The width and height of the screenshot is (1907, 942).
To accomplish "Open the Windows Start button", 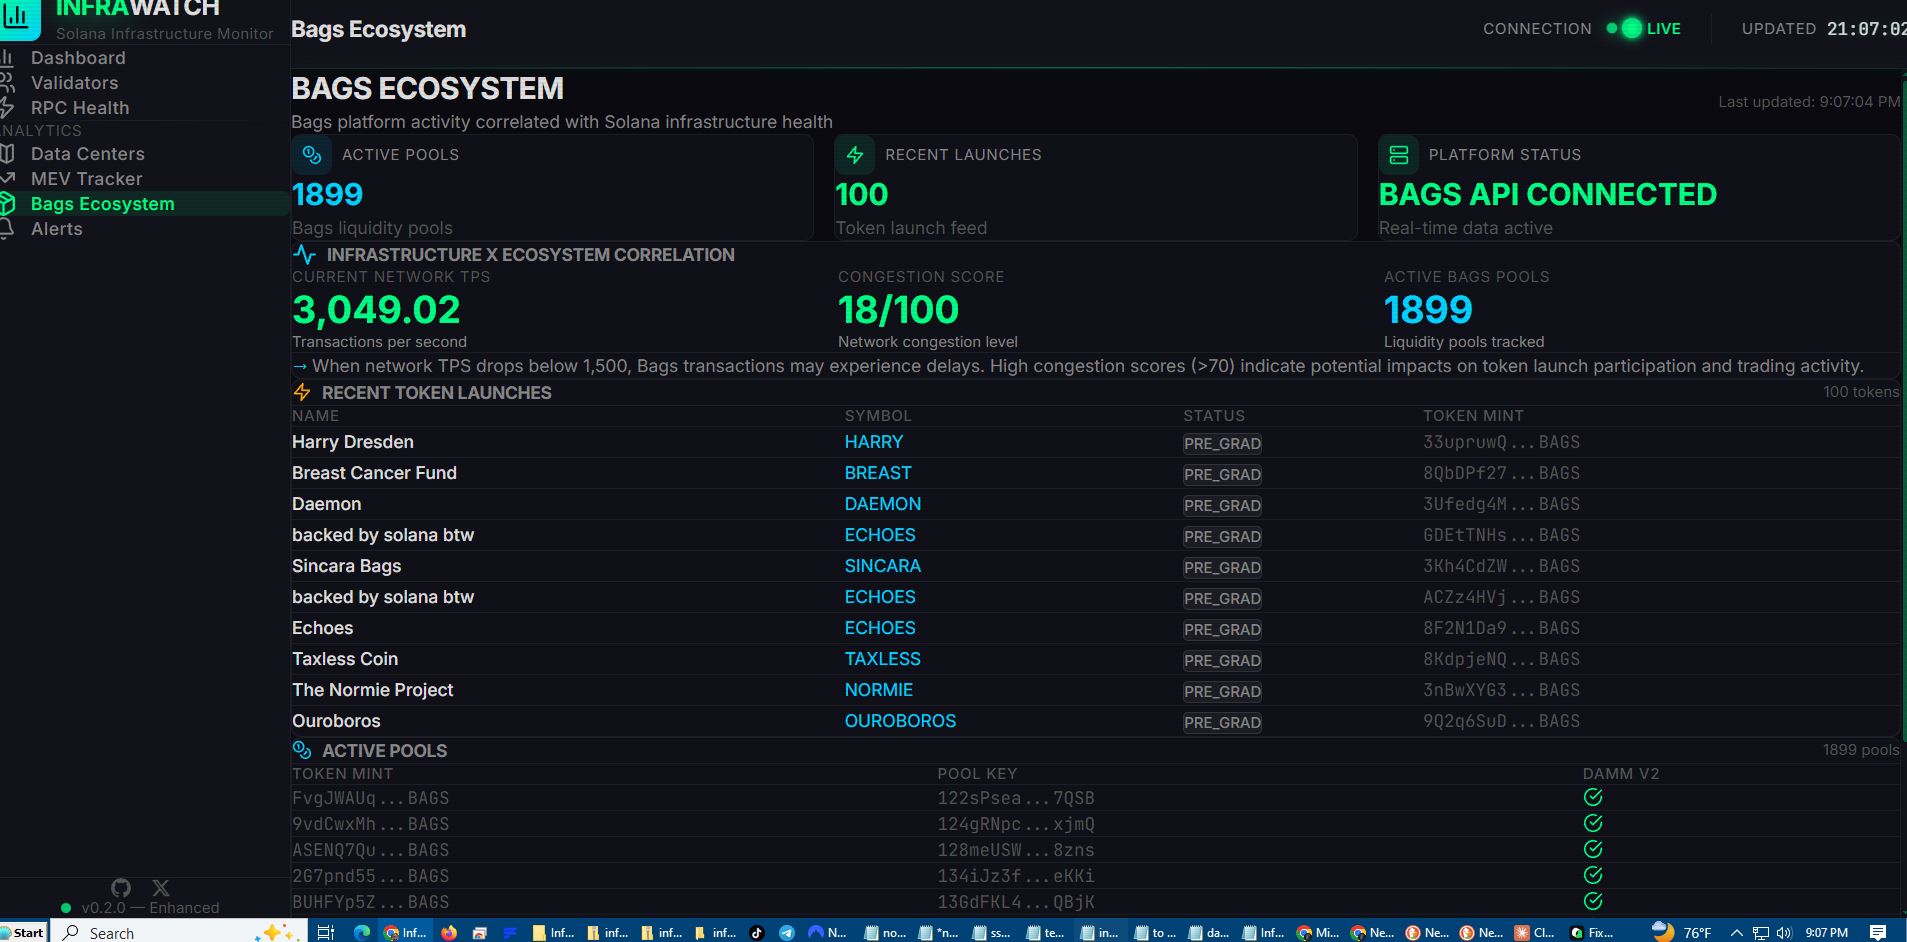I will click(23, 931).
